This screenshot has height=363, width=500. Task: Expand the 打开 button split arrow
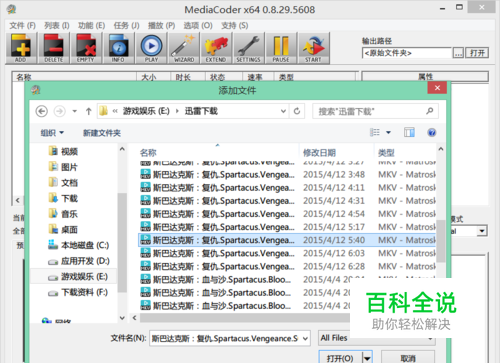pos(367,358)
